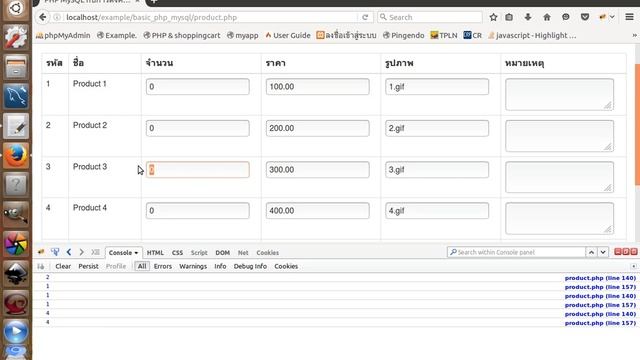Toggle the Firebug command line icon

coord(95,252)
